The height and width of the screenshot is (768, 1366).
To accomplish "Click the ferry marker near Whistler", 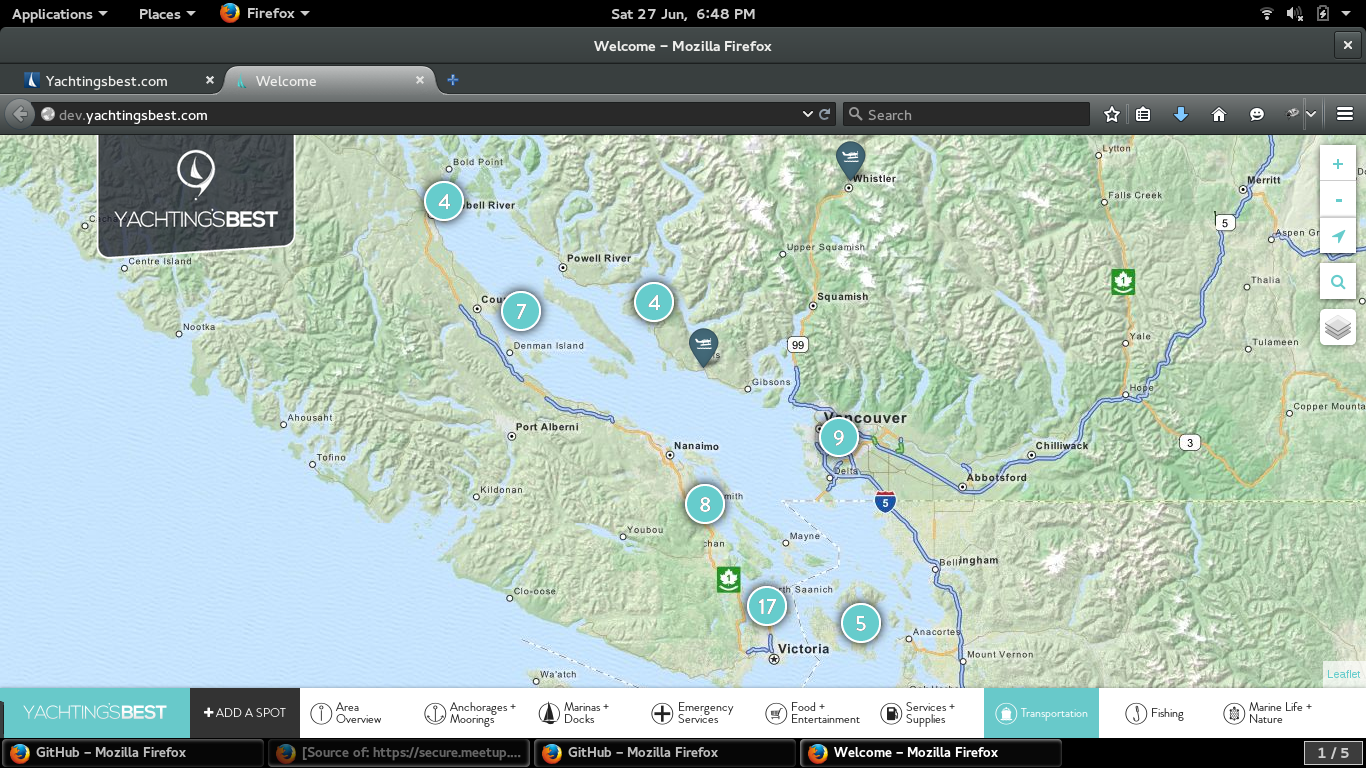I will click(850, 158).
